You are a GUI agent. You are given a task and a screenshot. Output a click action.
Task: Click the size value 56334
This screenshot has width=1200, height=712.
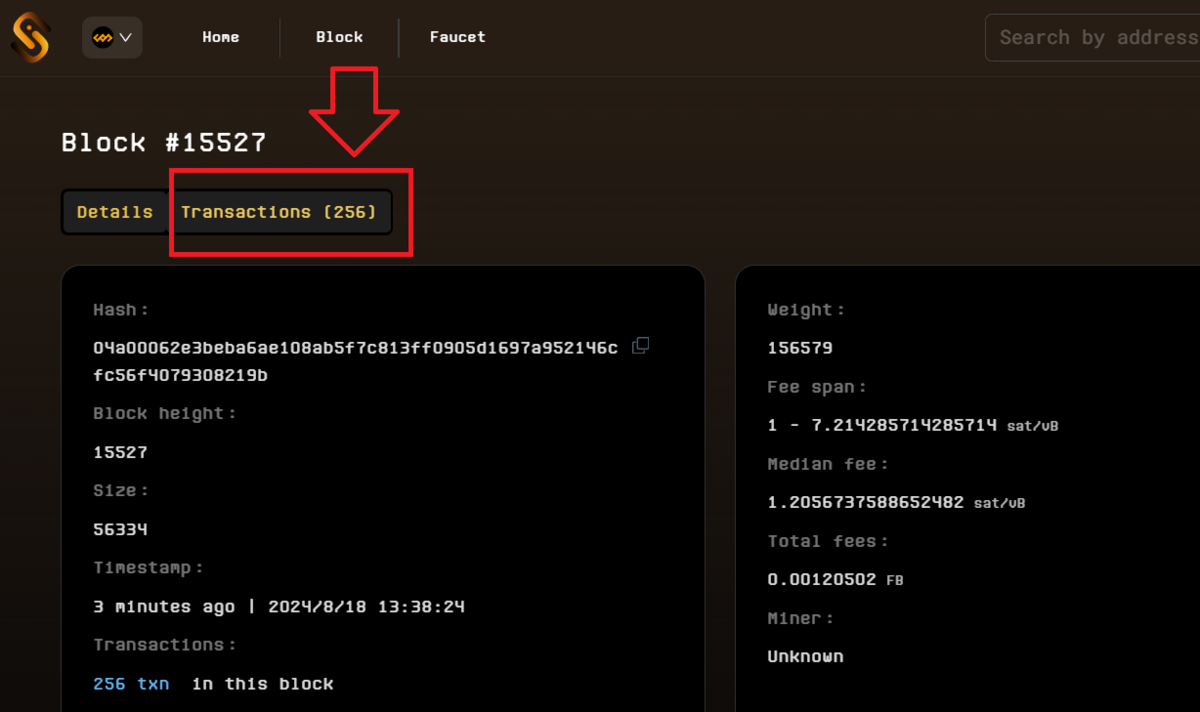tap(120, 529)
